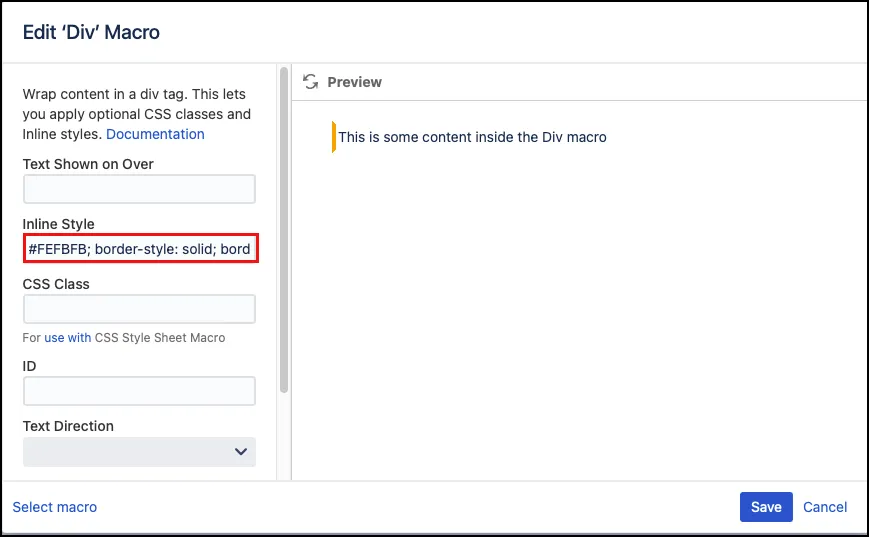Go back to Select macro
The image size is (869, 537).
pos(54,507)
